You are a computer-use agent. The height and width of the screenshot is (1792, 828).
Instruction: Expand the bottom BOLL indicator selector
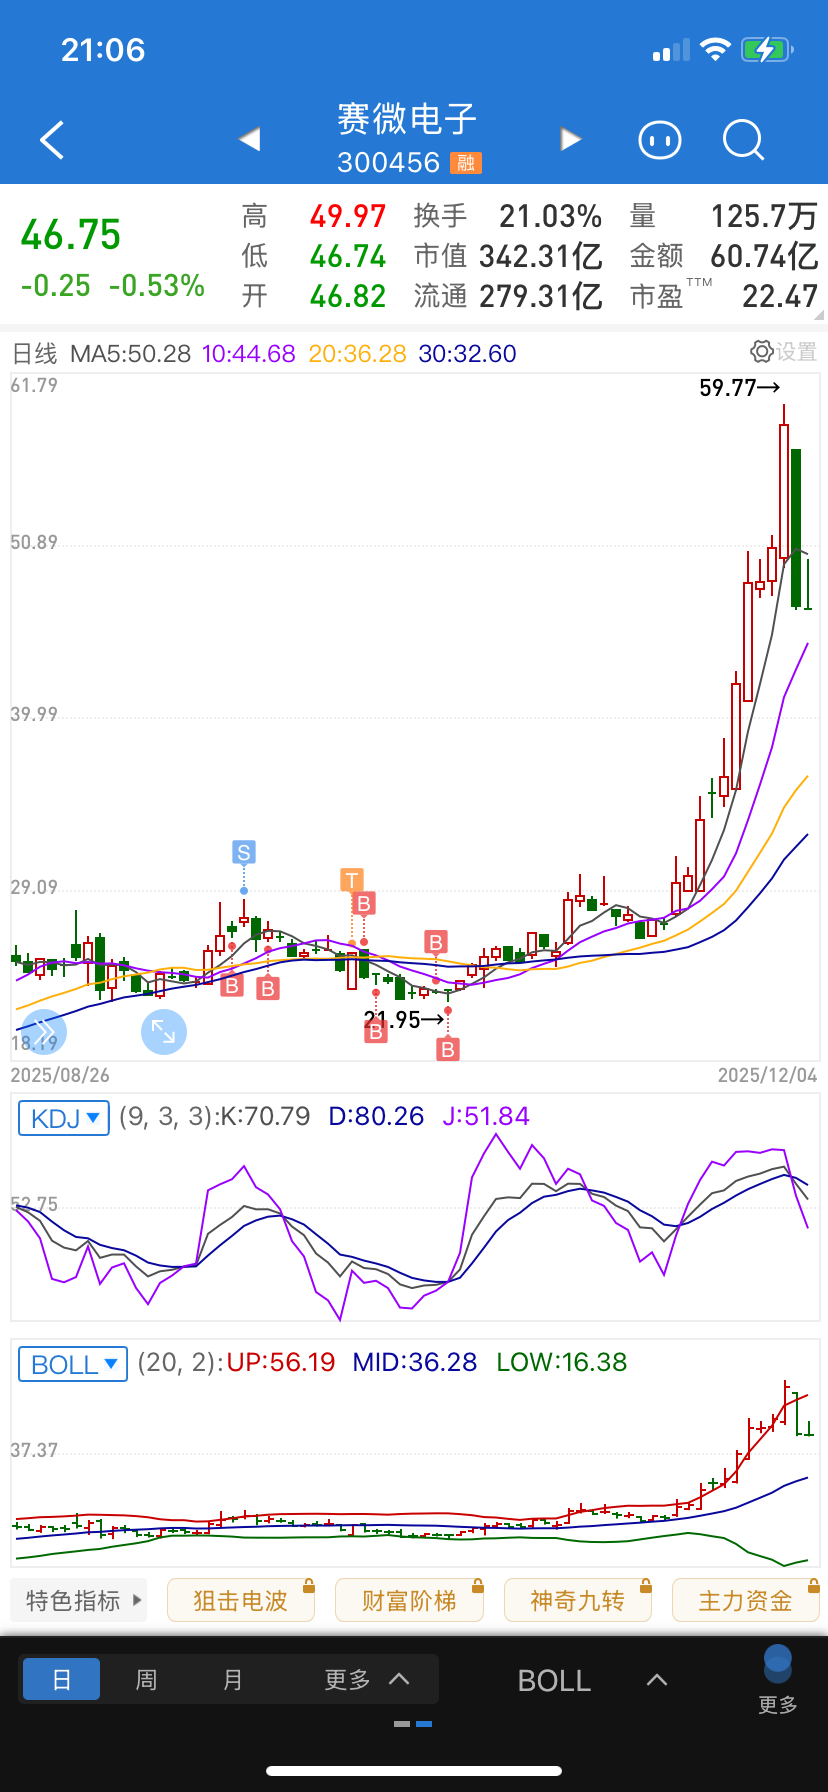(x=657, y=1680)
